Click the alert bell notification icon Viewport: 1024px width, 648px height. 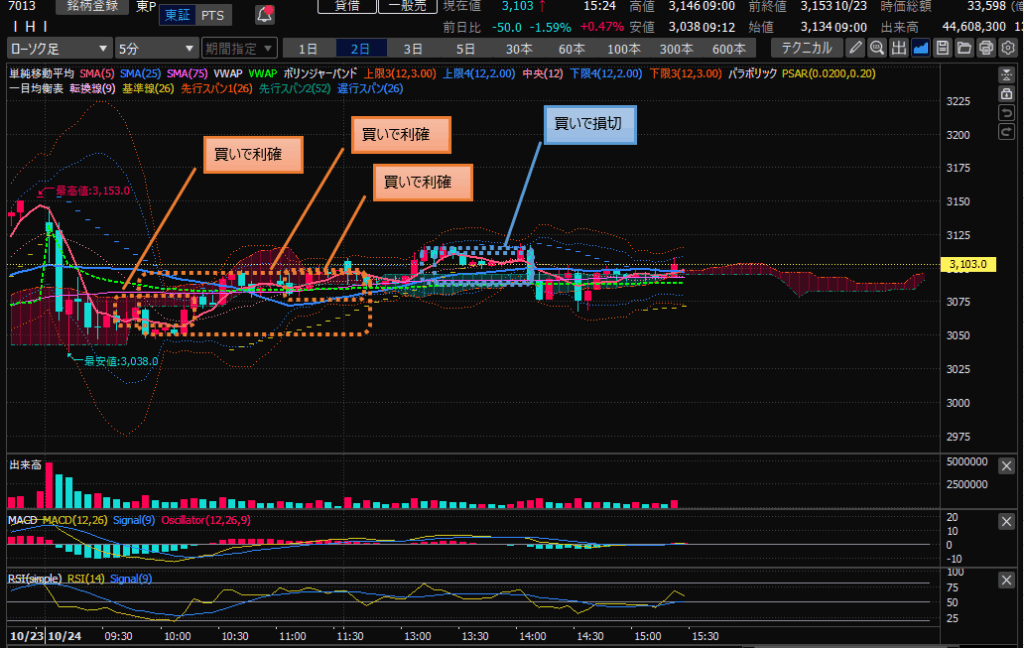coord(264,15)
